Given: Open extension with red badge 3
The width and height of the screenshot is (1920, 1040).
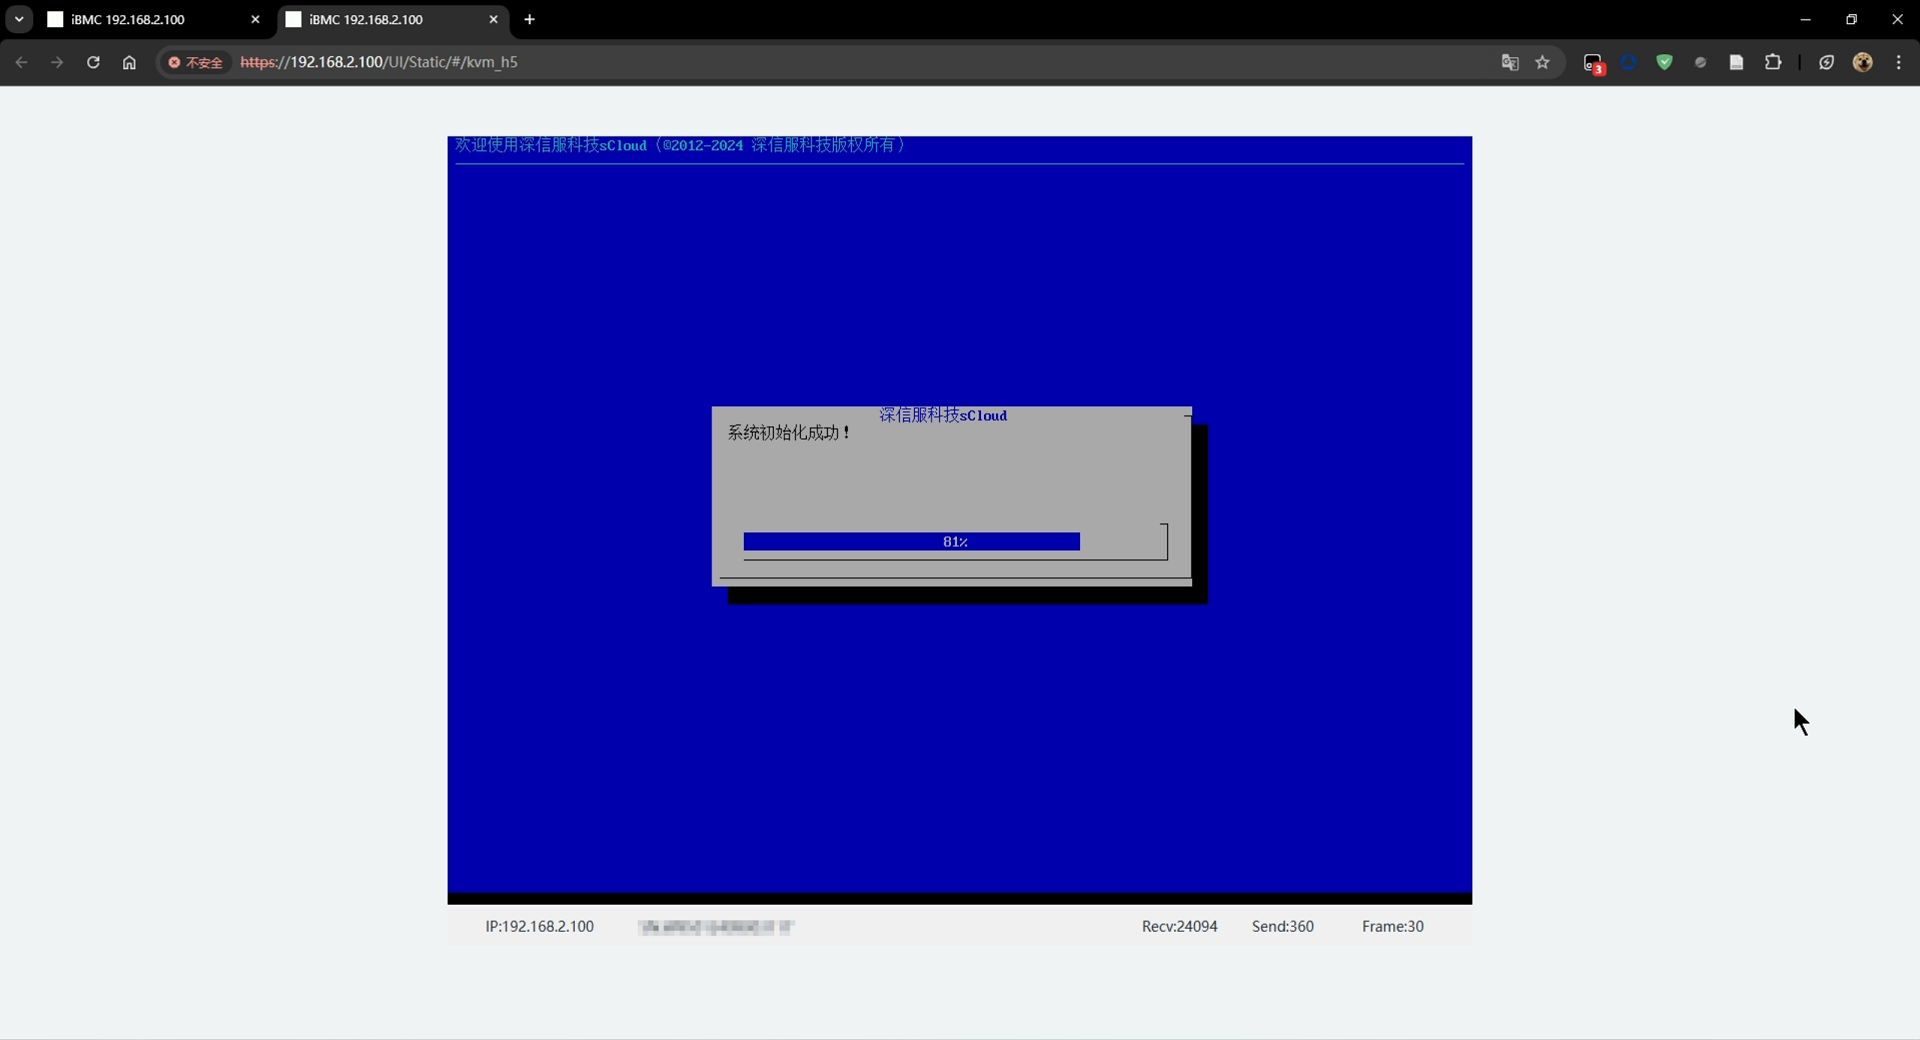Looking at the screenshot, I should [1594, 63].
